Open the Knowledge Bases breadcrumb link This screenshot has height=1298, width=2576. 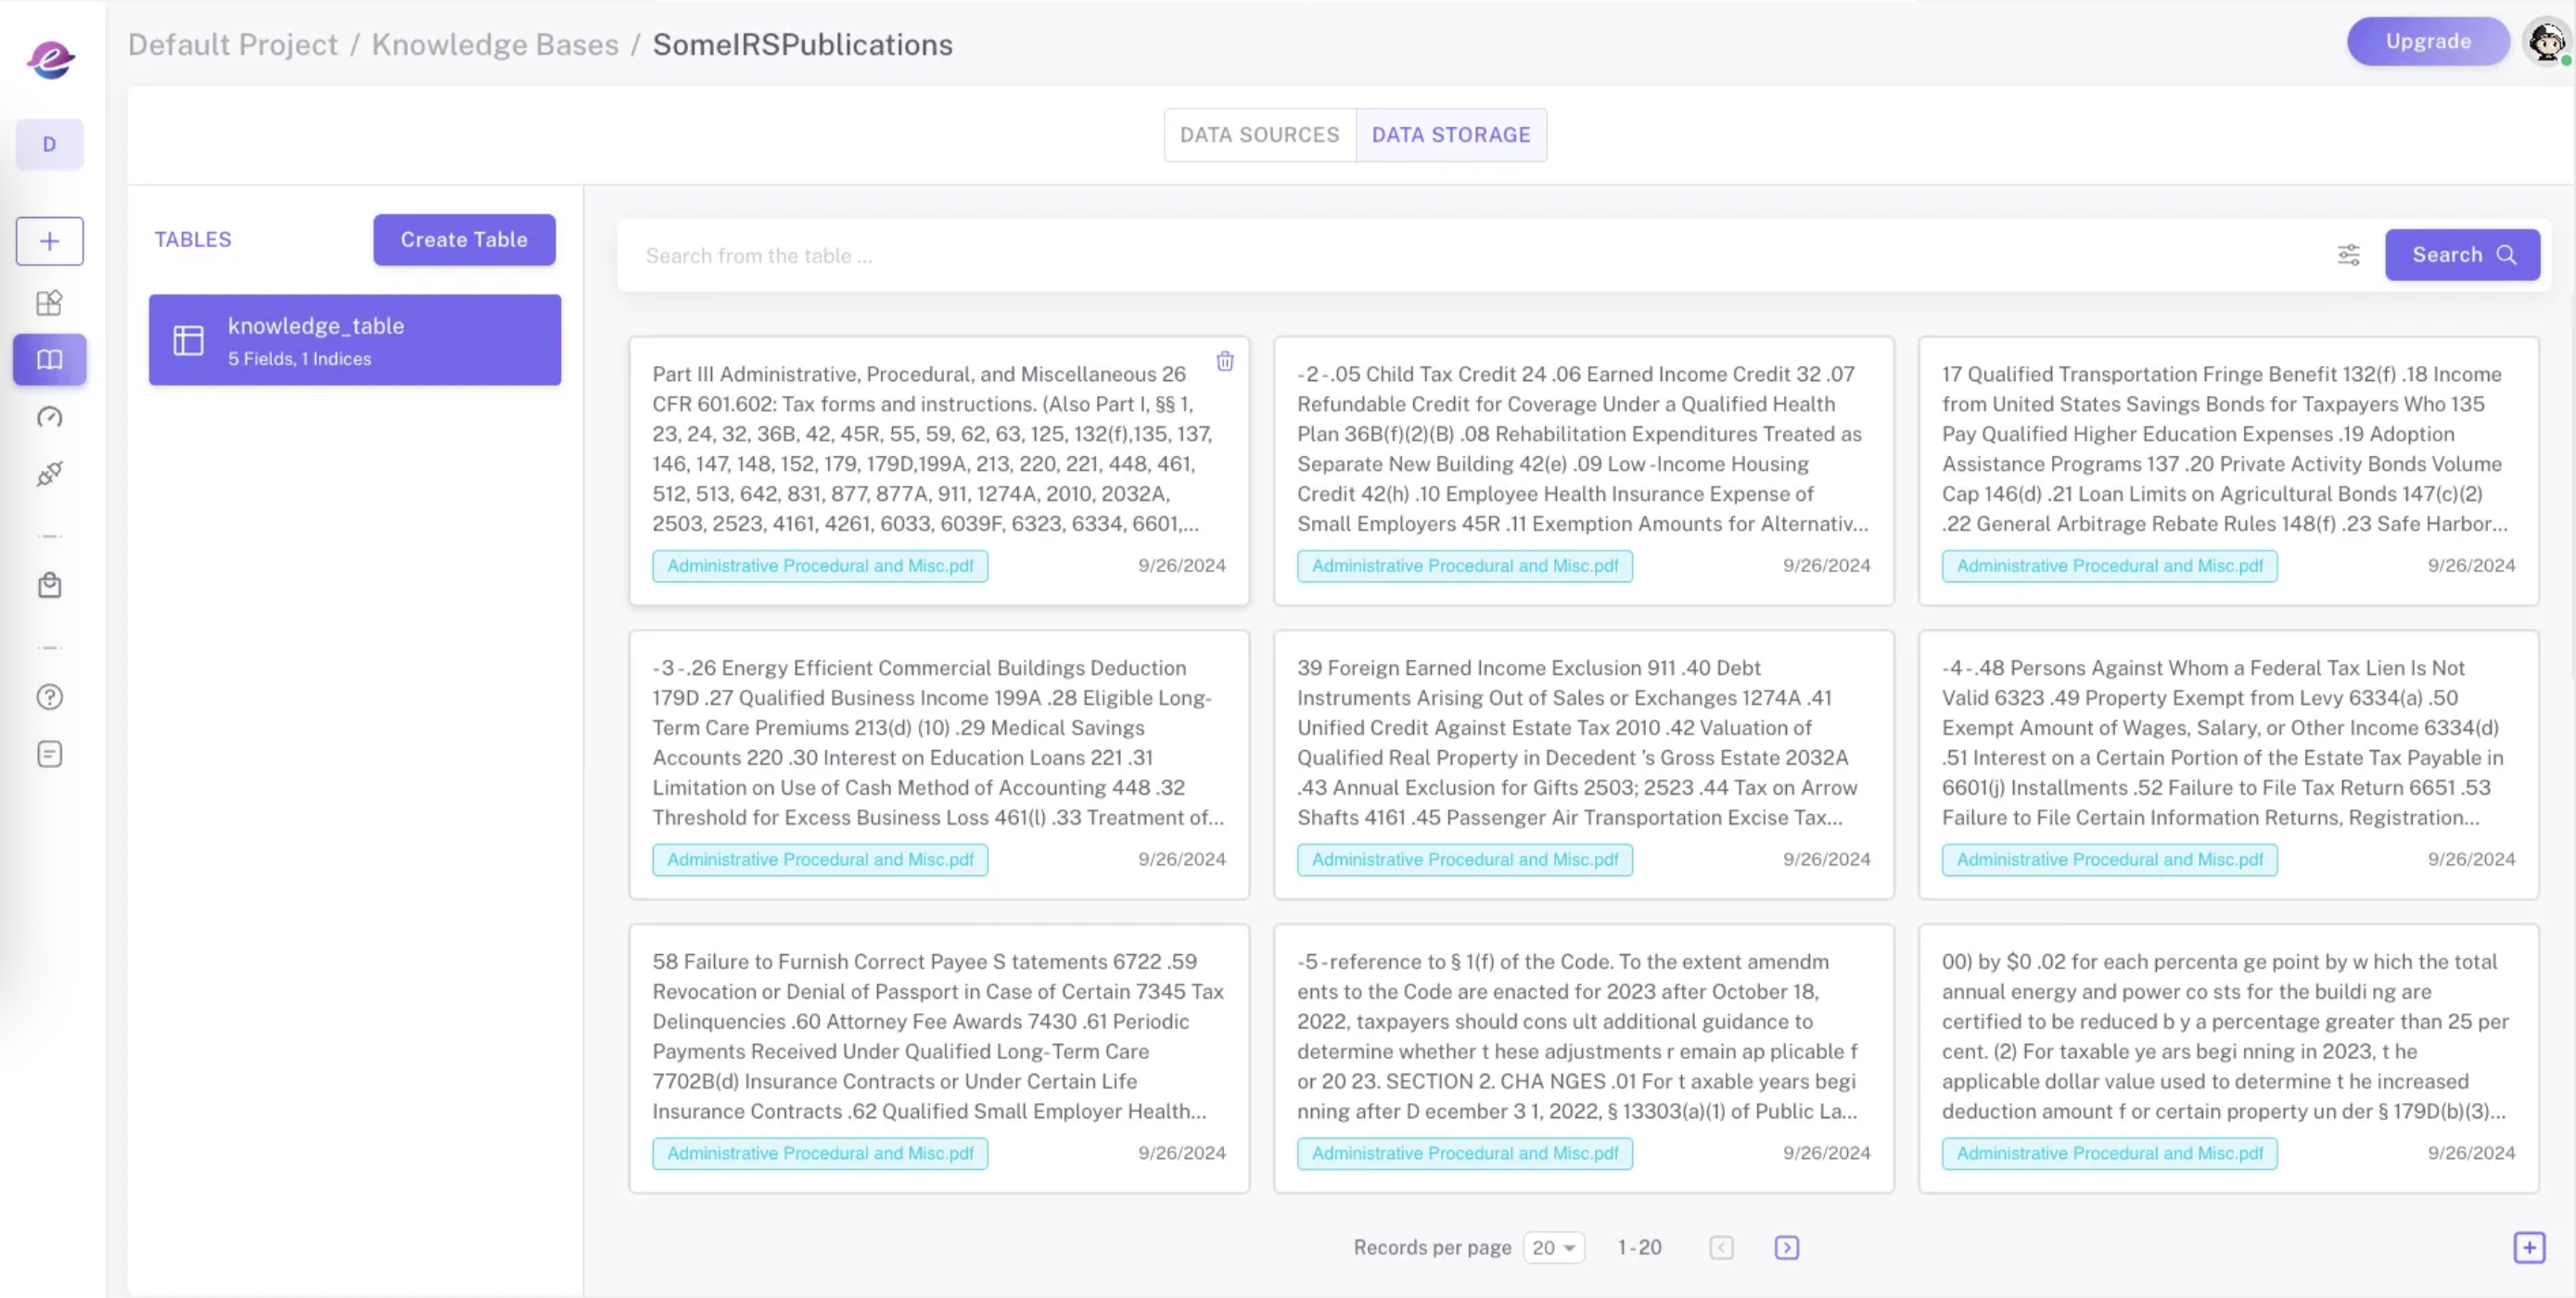point(495,45)
